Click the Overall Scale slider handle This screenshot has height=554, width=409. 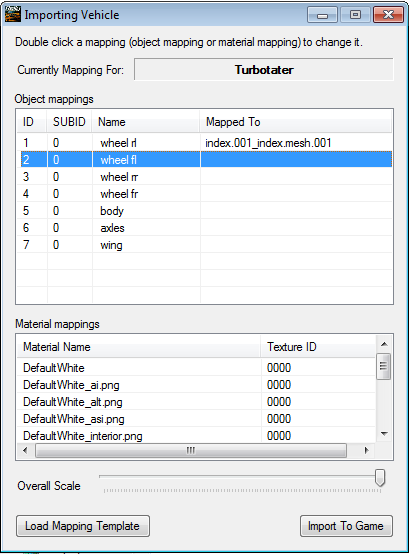380,478
